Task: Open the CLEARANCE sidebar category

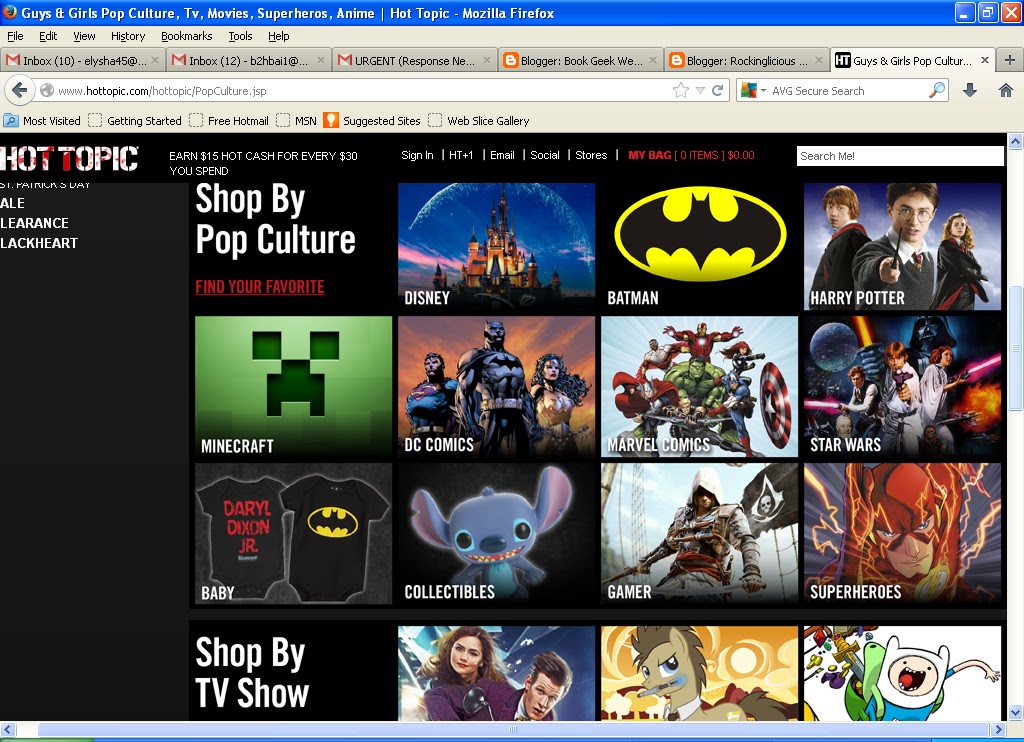Action: pyautogui.click(x=35, y=223)
